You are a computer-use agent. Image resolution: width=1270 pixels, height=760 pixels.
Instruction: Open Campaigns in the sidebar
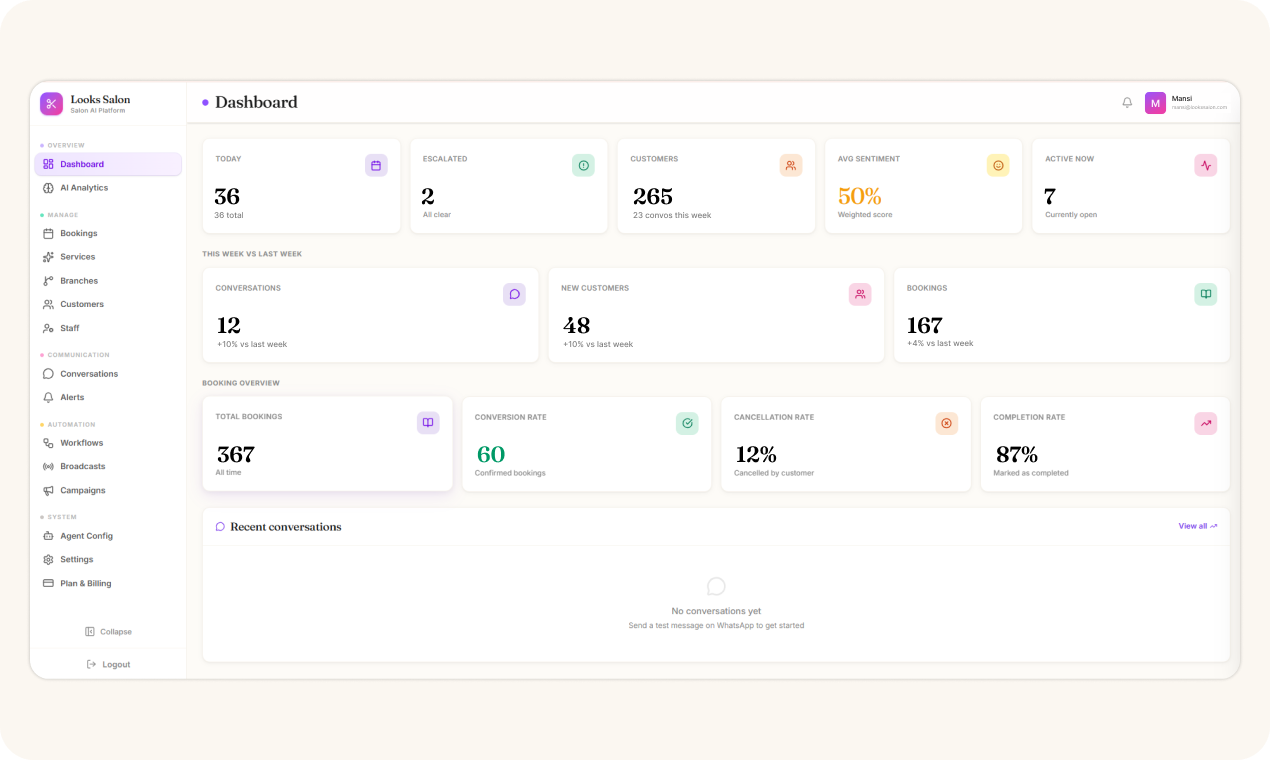click(x=108, y=490)
